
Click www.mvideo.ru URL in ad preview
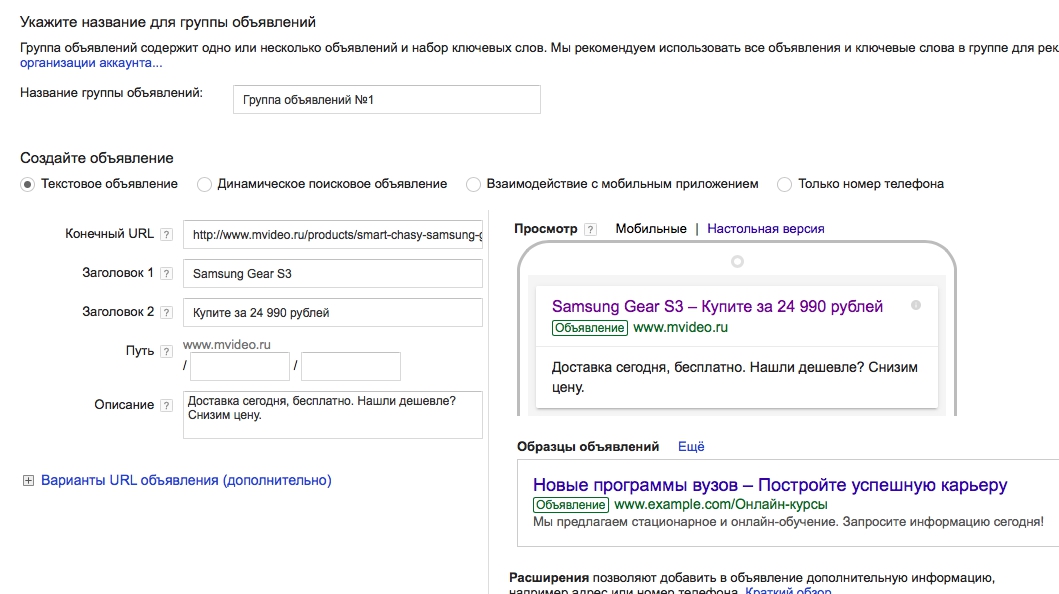coord(680,327)
